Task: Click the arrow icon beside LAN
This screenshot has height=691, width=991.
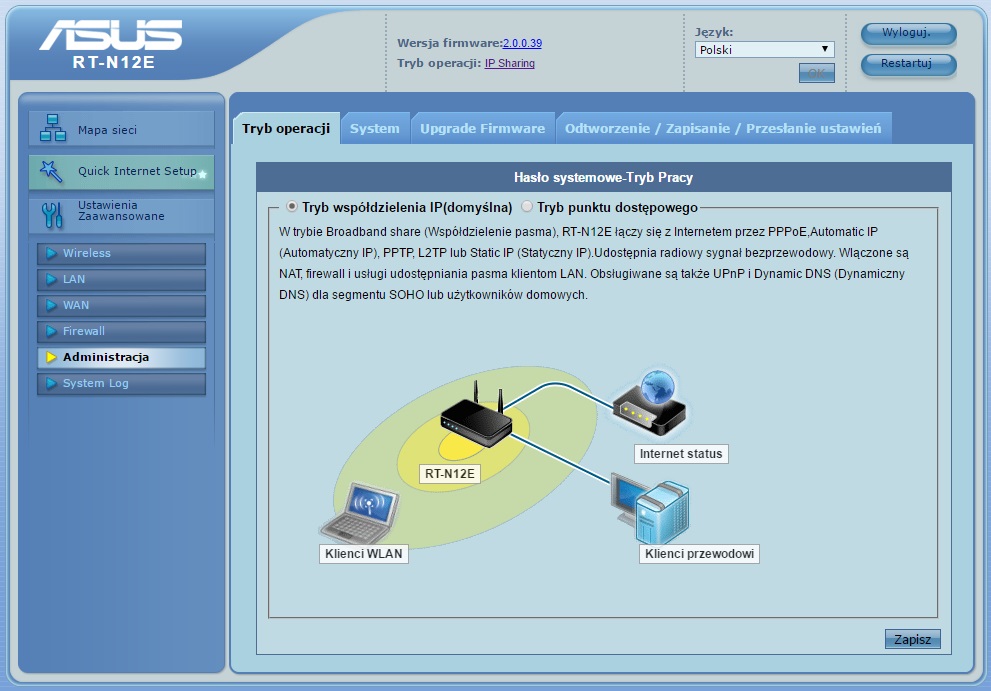Action: tap(51, 279)
